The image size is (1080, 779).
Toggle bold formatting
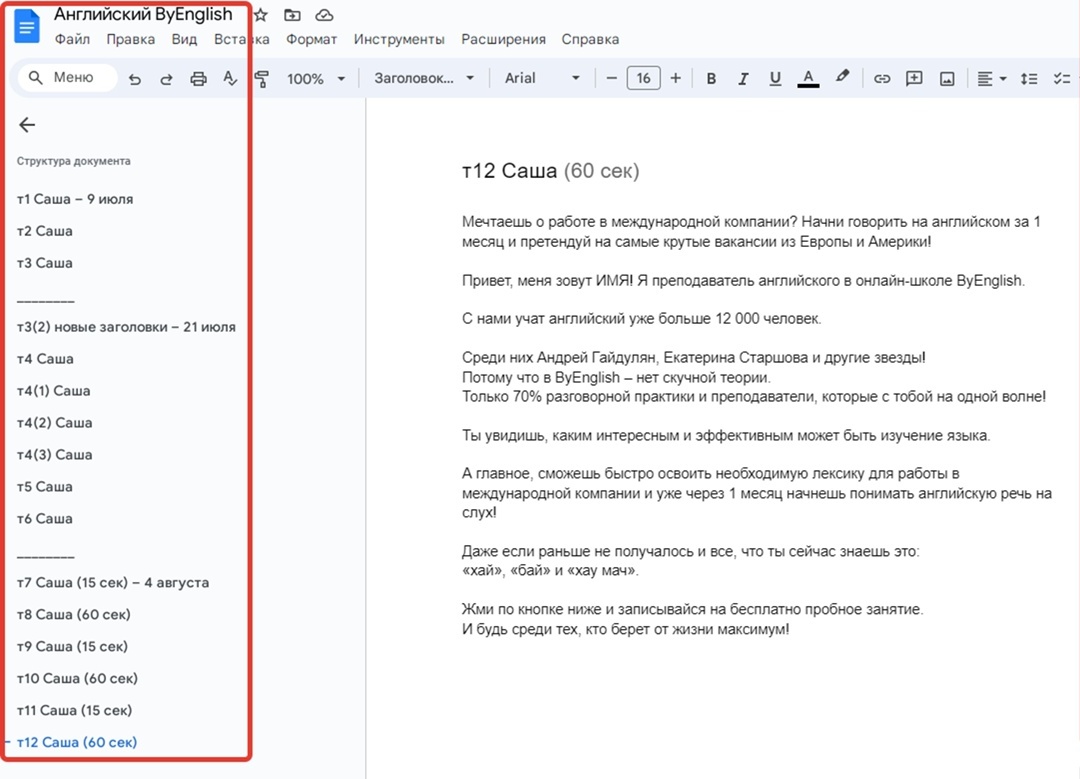[712, 79]
